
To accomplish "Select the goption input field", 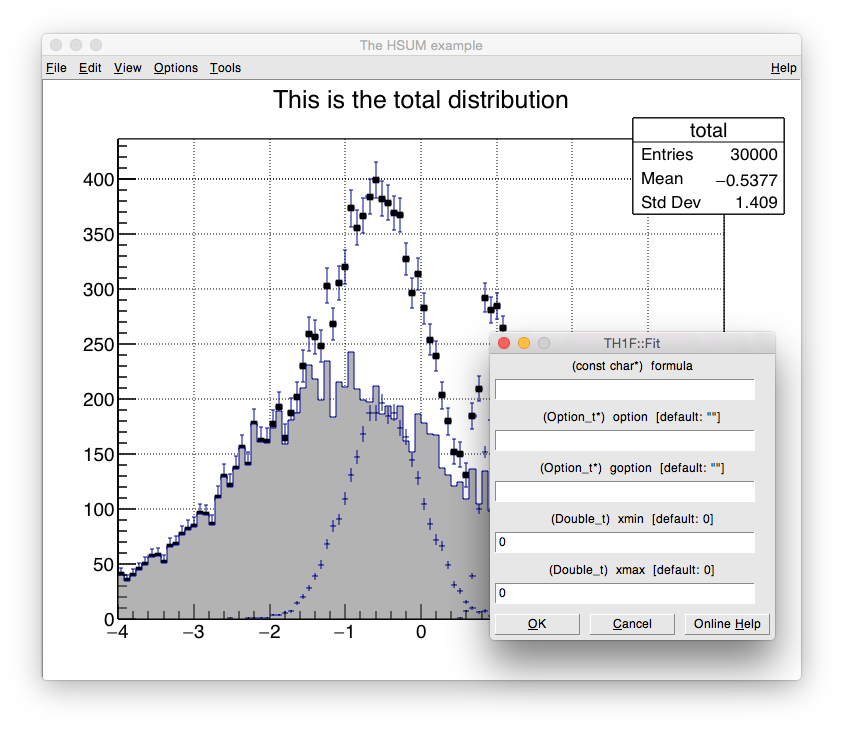I will click(x=624, y=491).
